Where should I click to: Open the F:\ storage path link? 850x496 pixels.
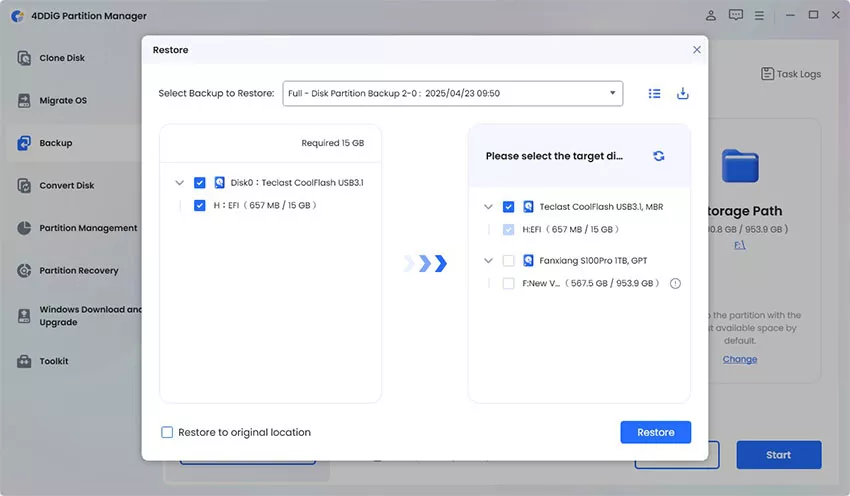pyautogui.click(x=739, y=245)
